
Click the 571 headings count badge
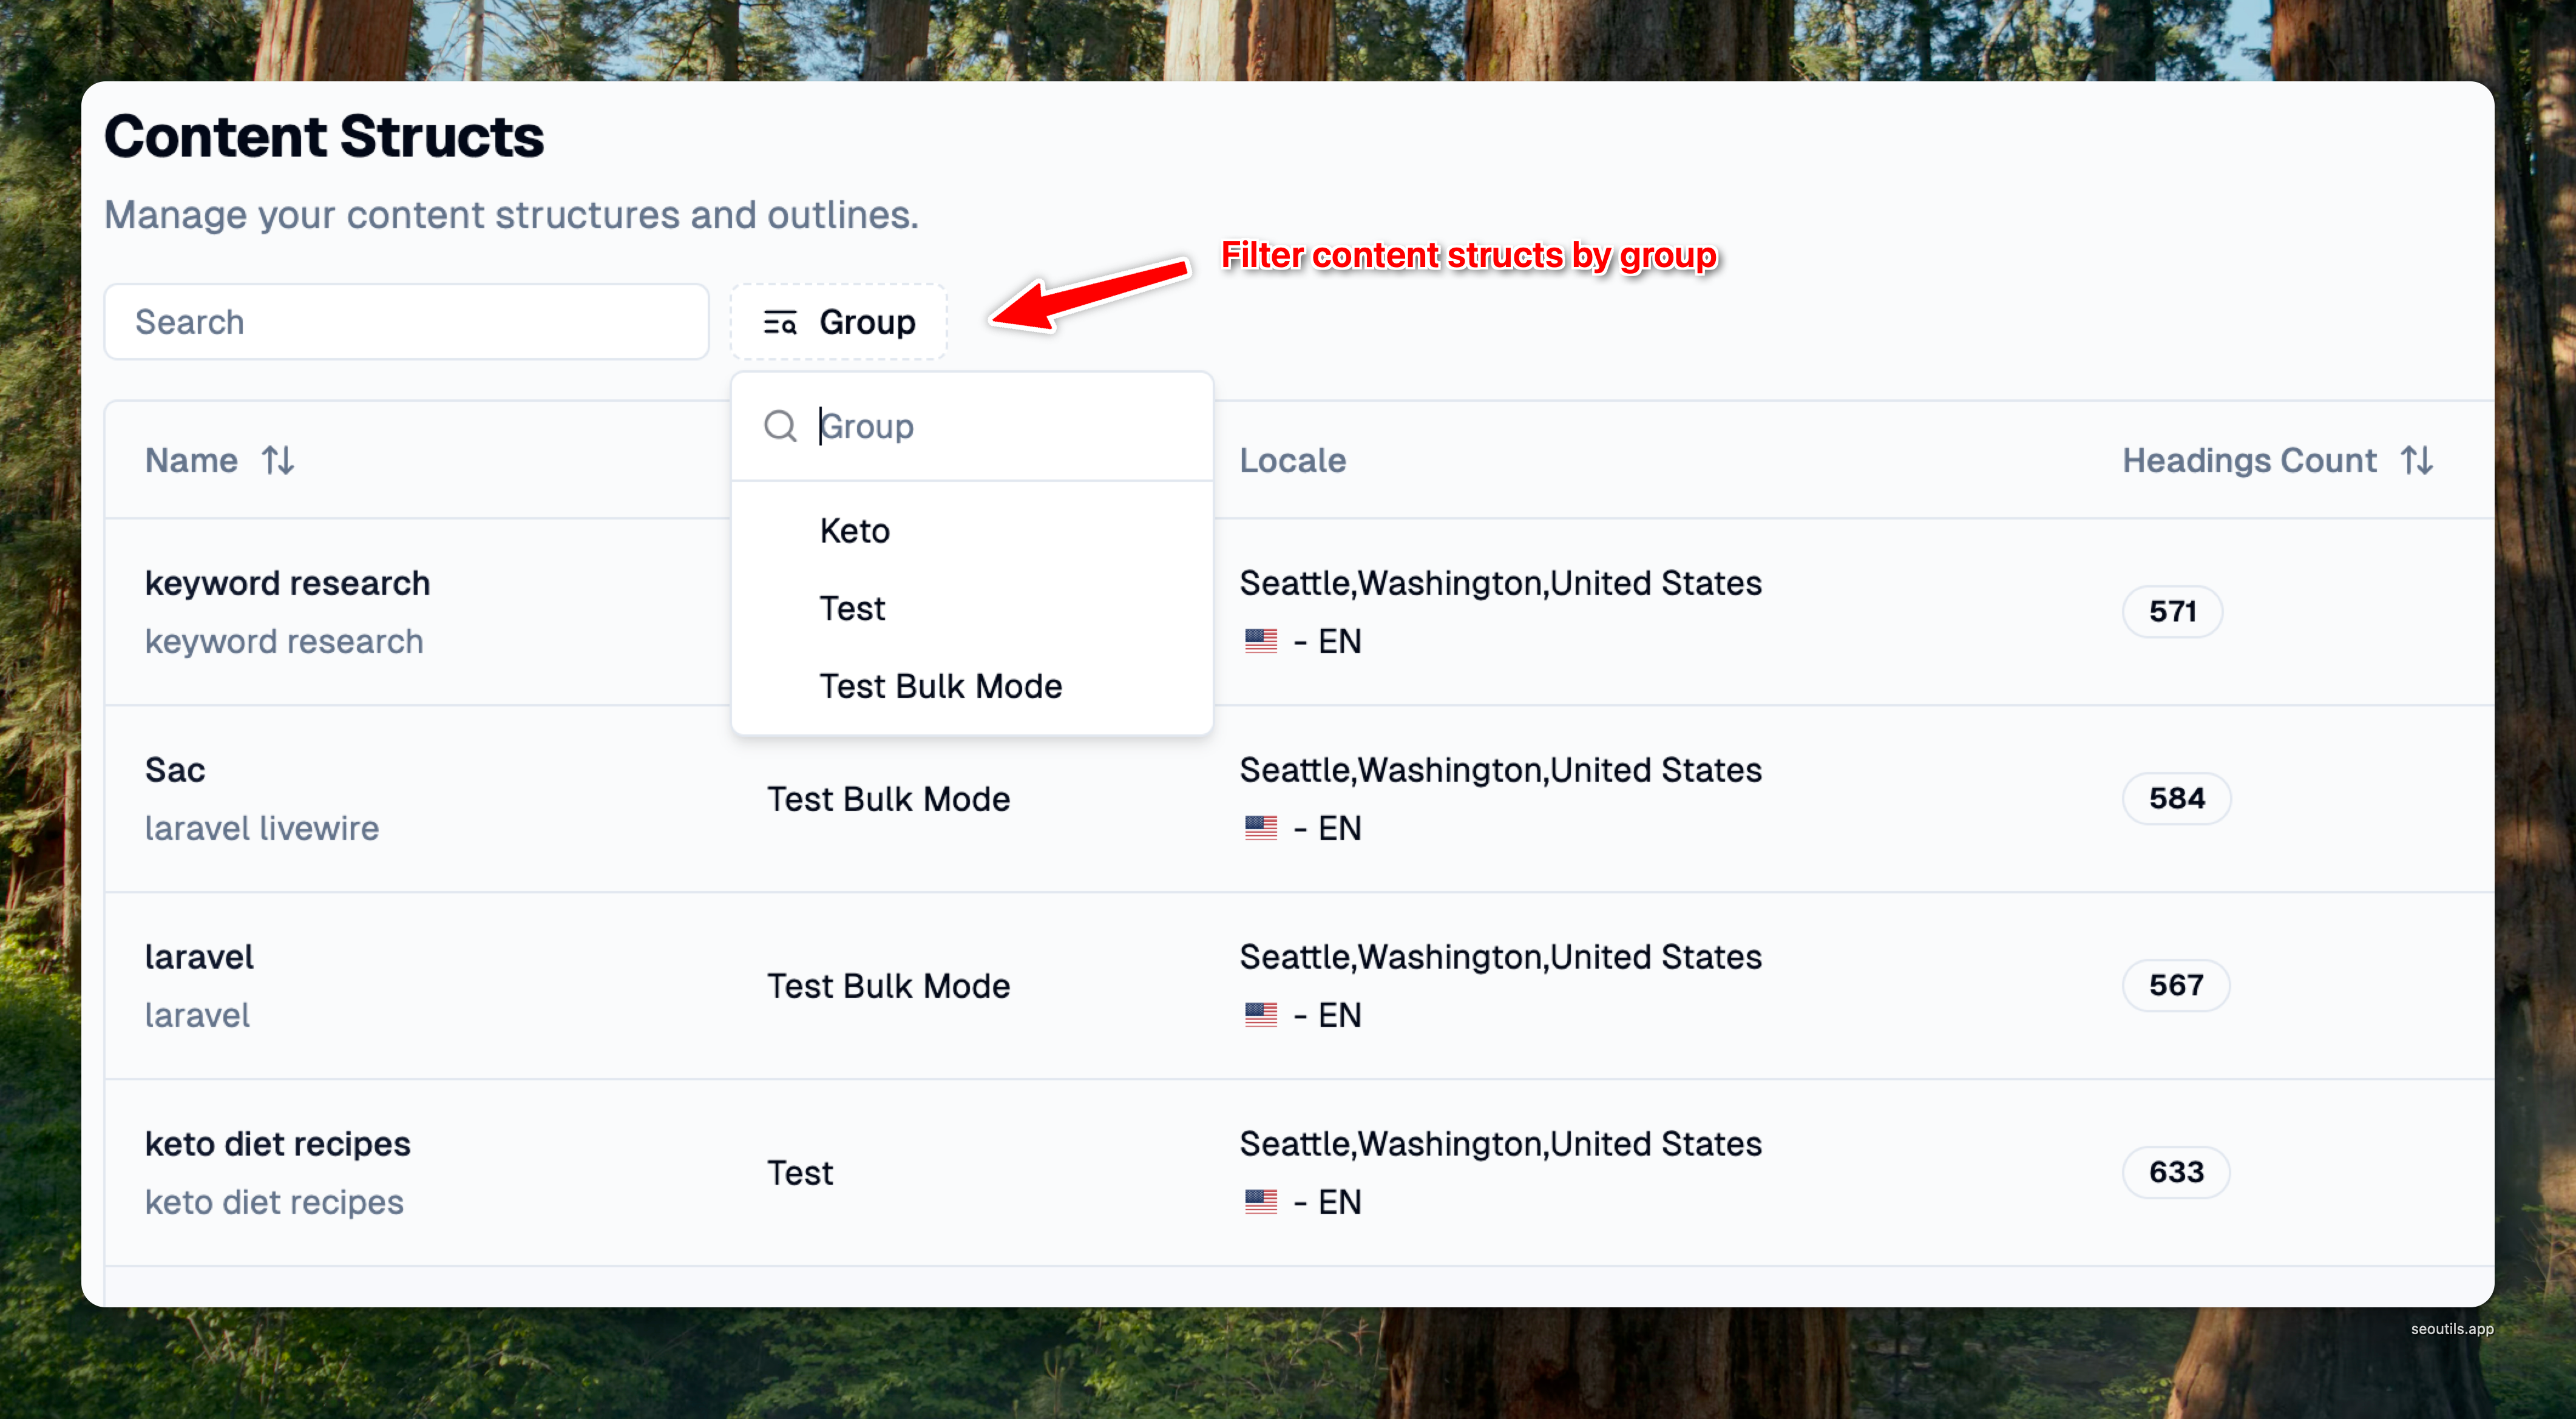coord(2172,611)
